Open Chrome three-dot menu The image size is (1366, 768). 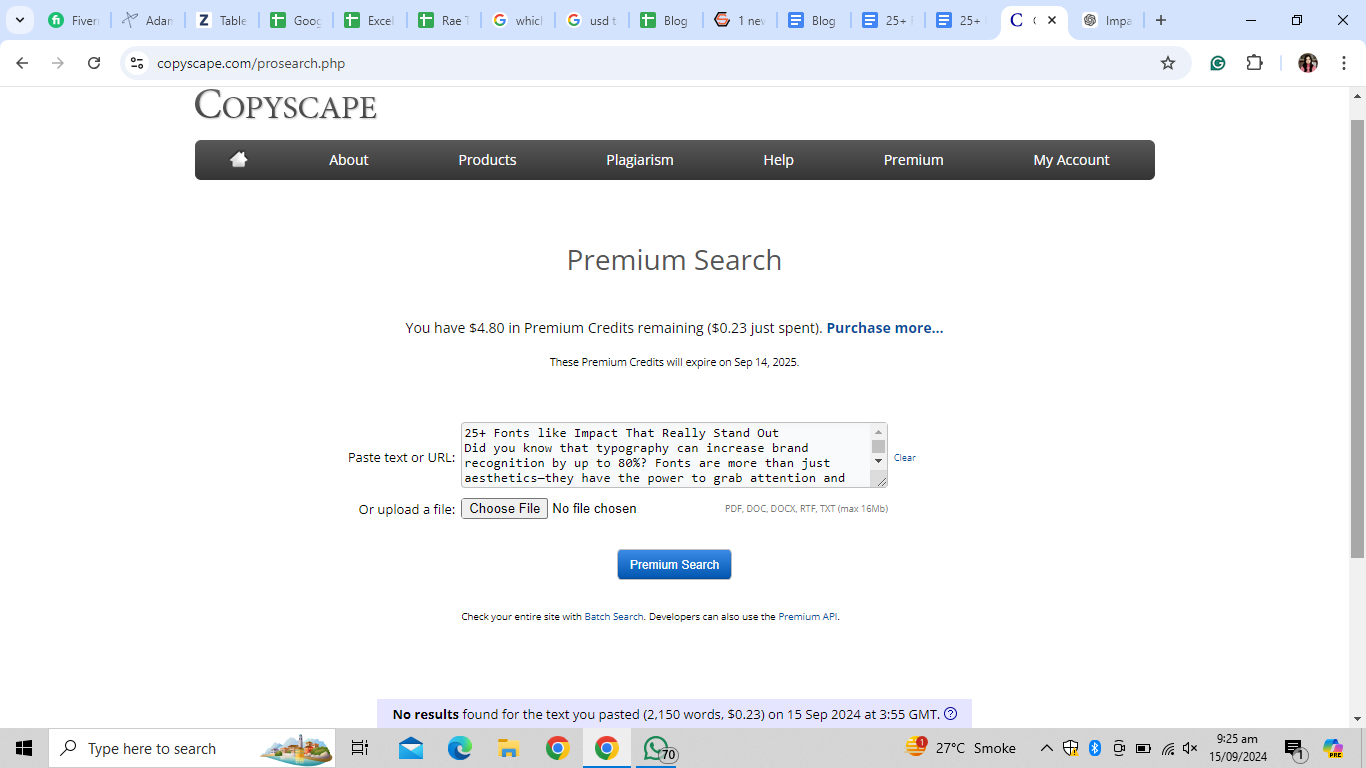click(x=1344, y=63)
